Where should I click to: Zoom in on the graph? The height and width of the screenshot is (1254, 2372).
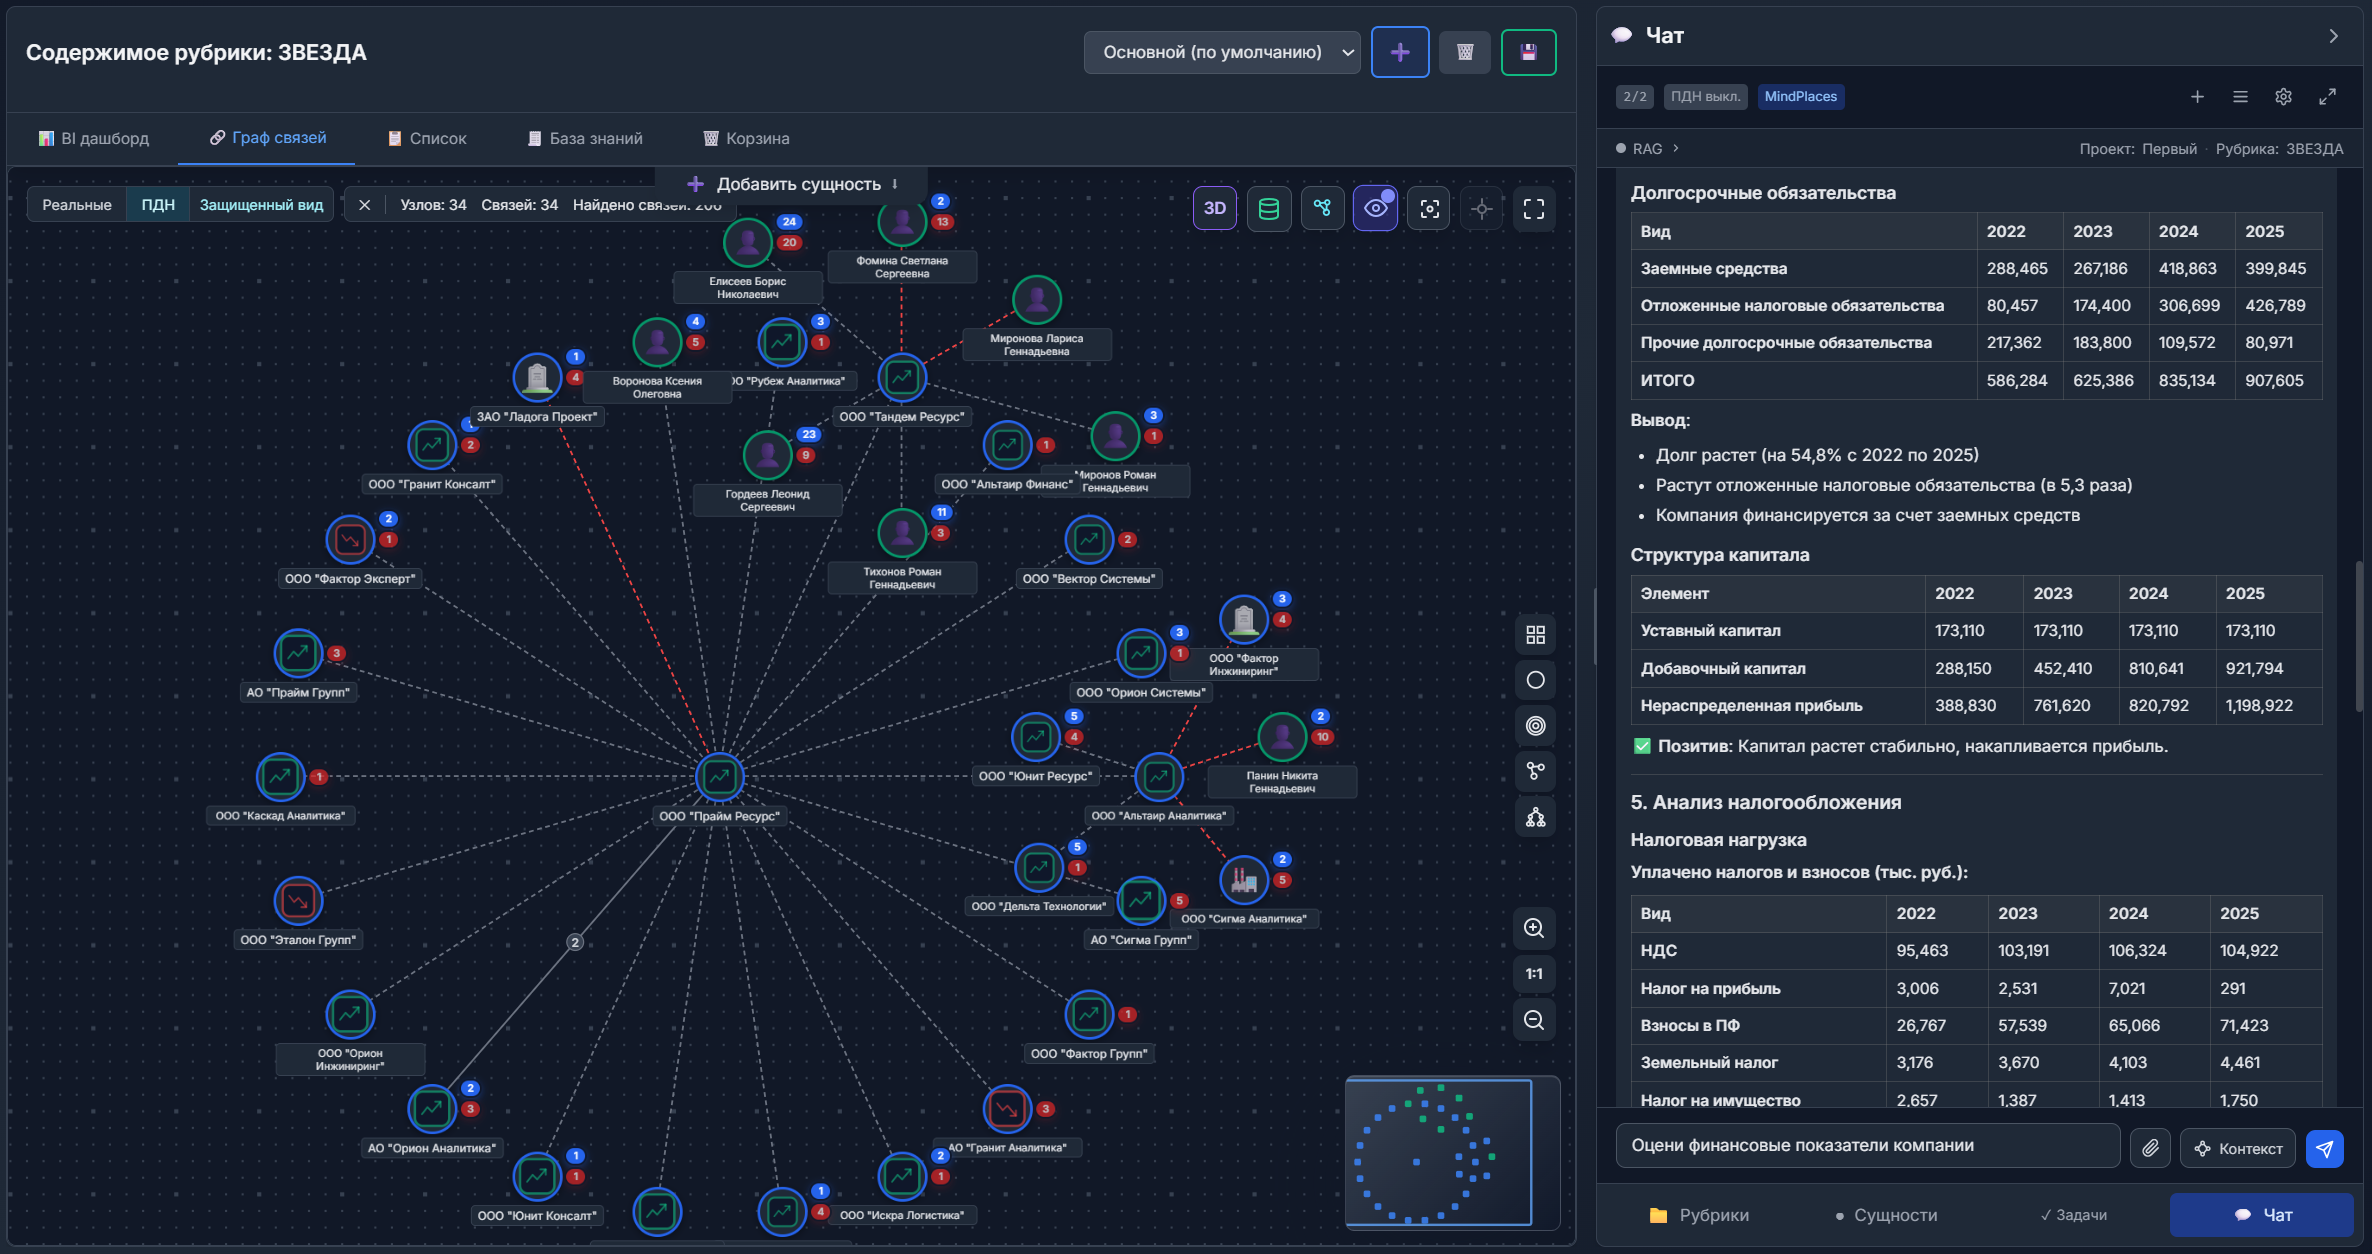coord(1534,928)
